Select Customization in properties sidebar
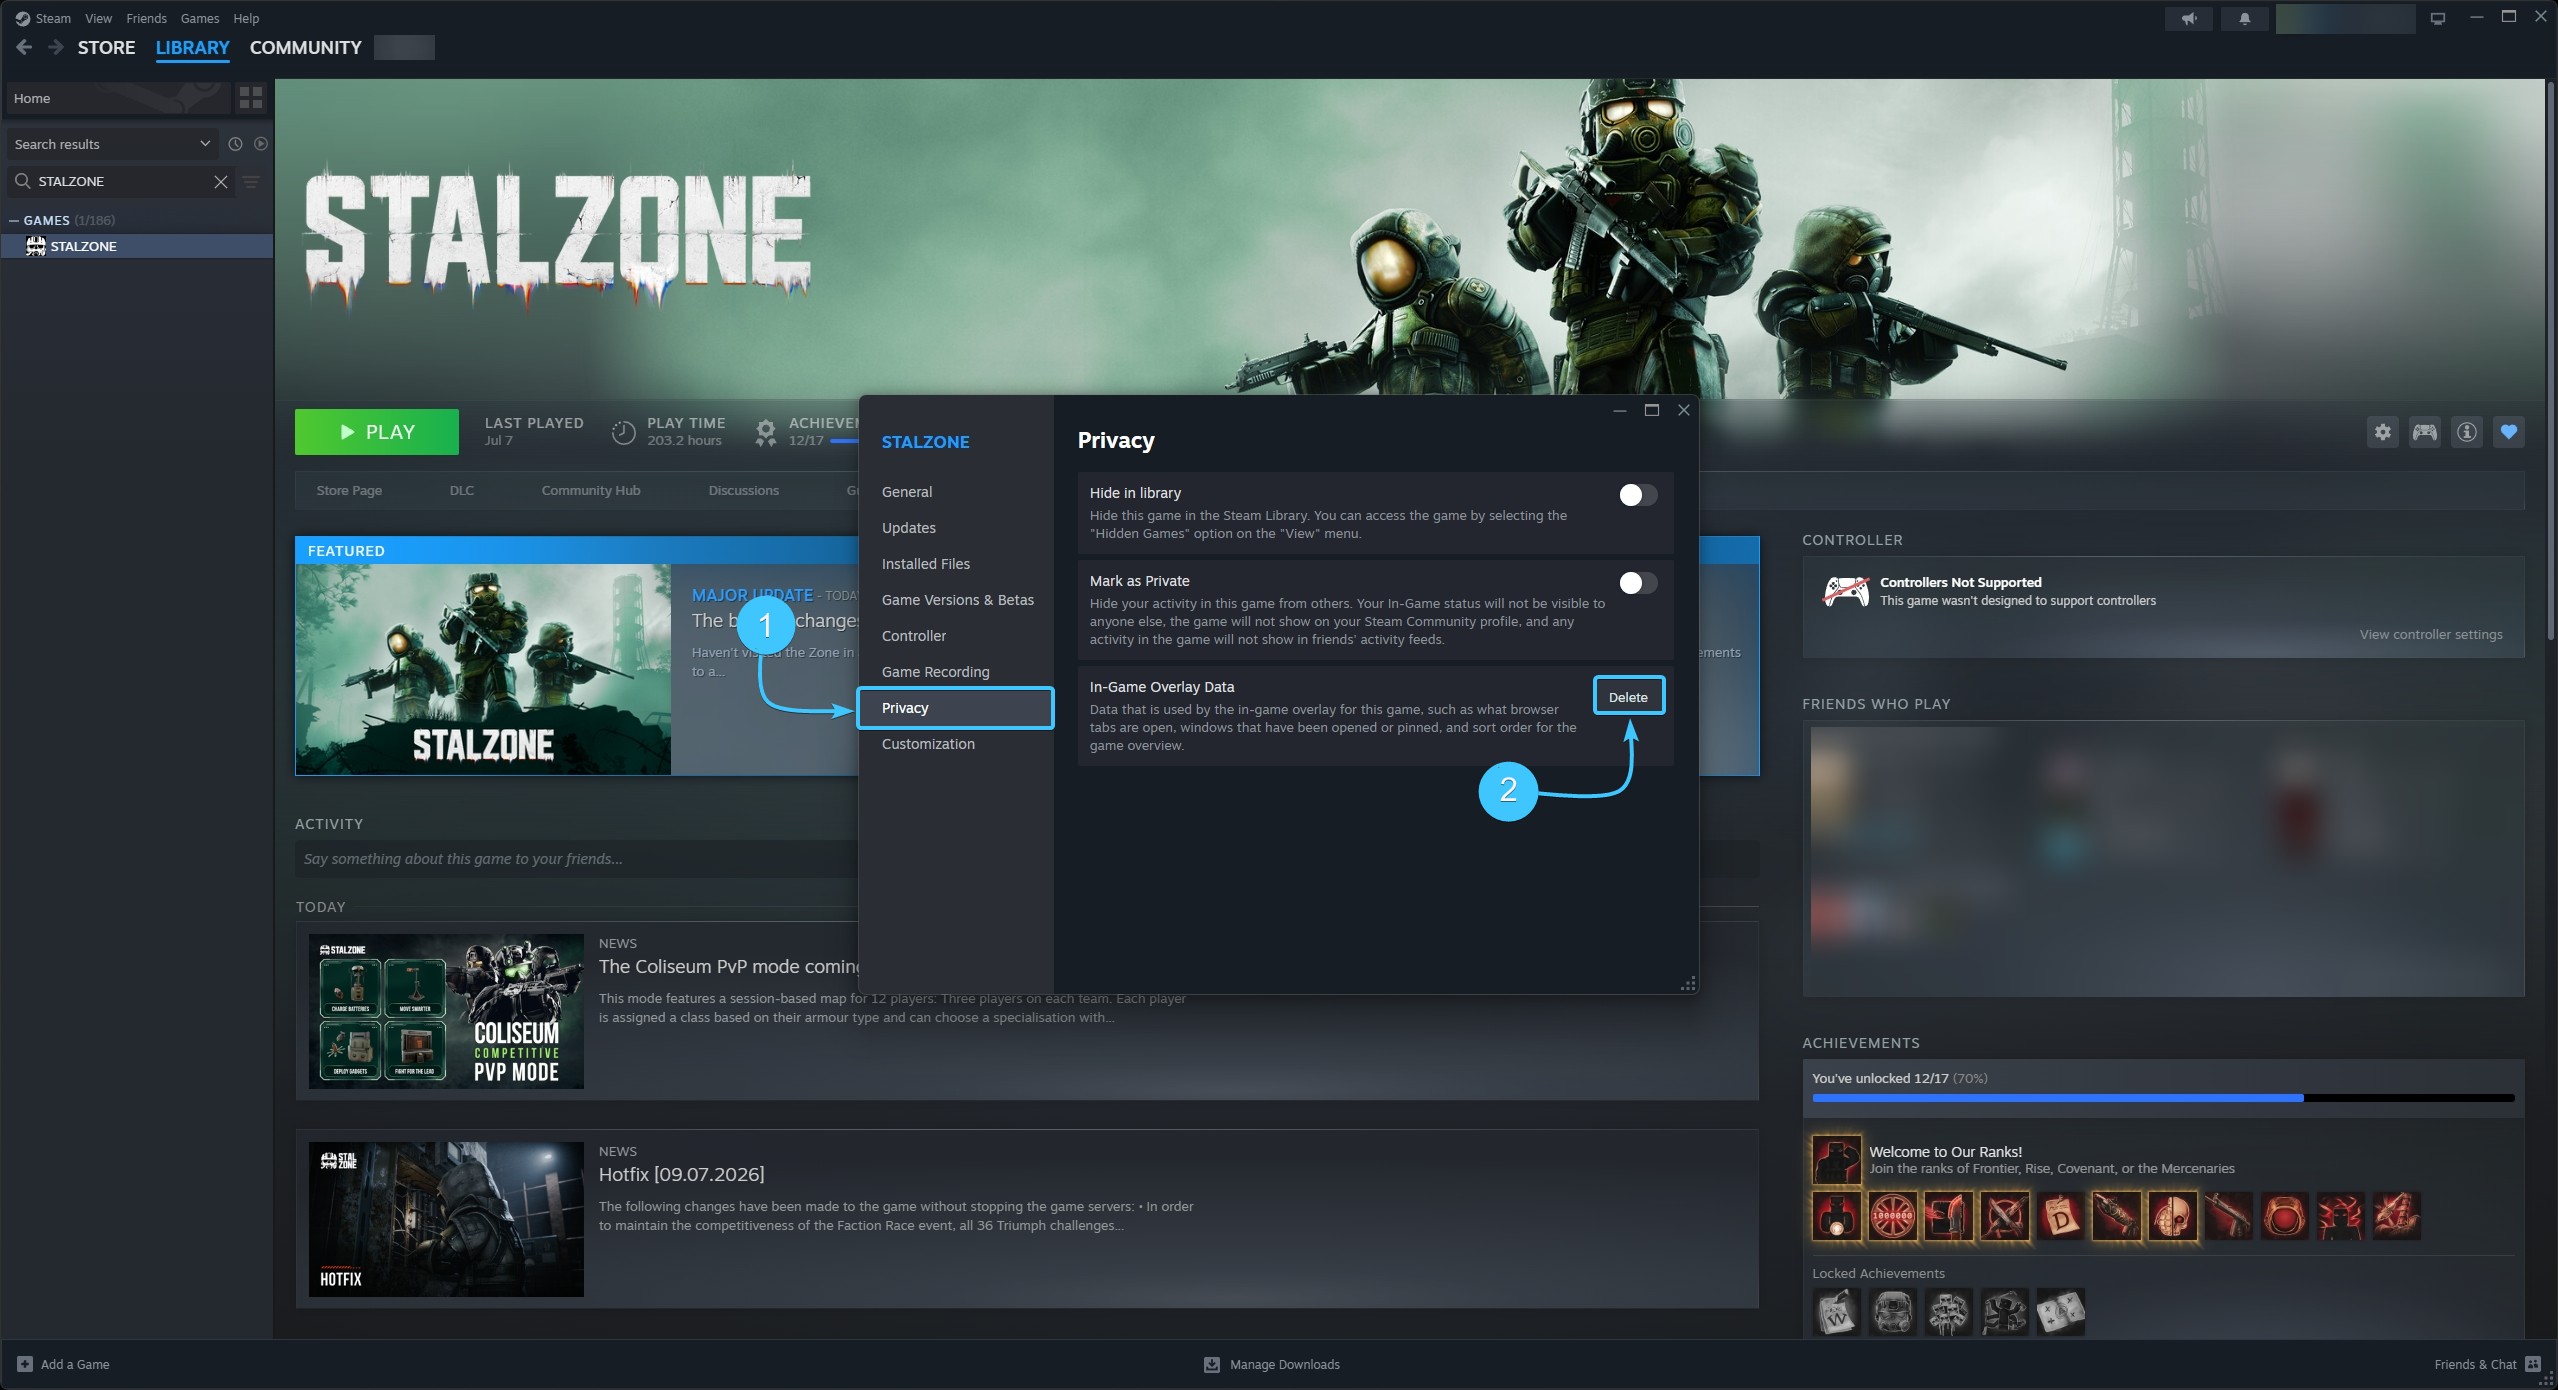The height and width of the screenshot is (1390, 2558). tap(955, 744)
